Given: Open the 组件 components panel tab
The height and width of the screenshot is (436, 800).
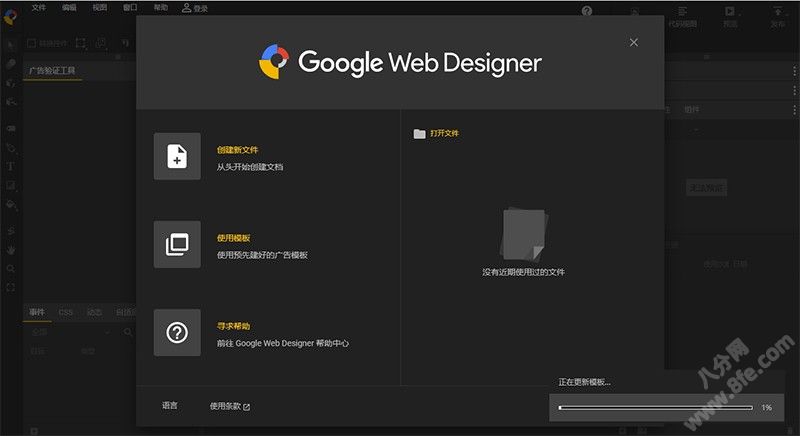Looking at the screenshot, I should tap(692, 110).
